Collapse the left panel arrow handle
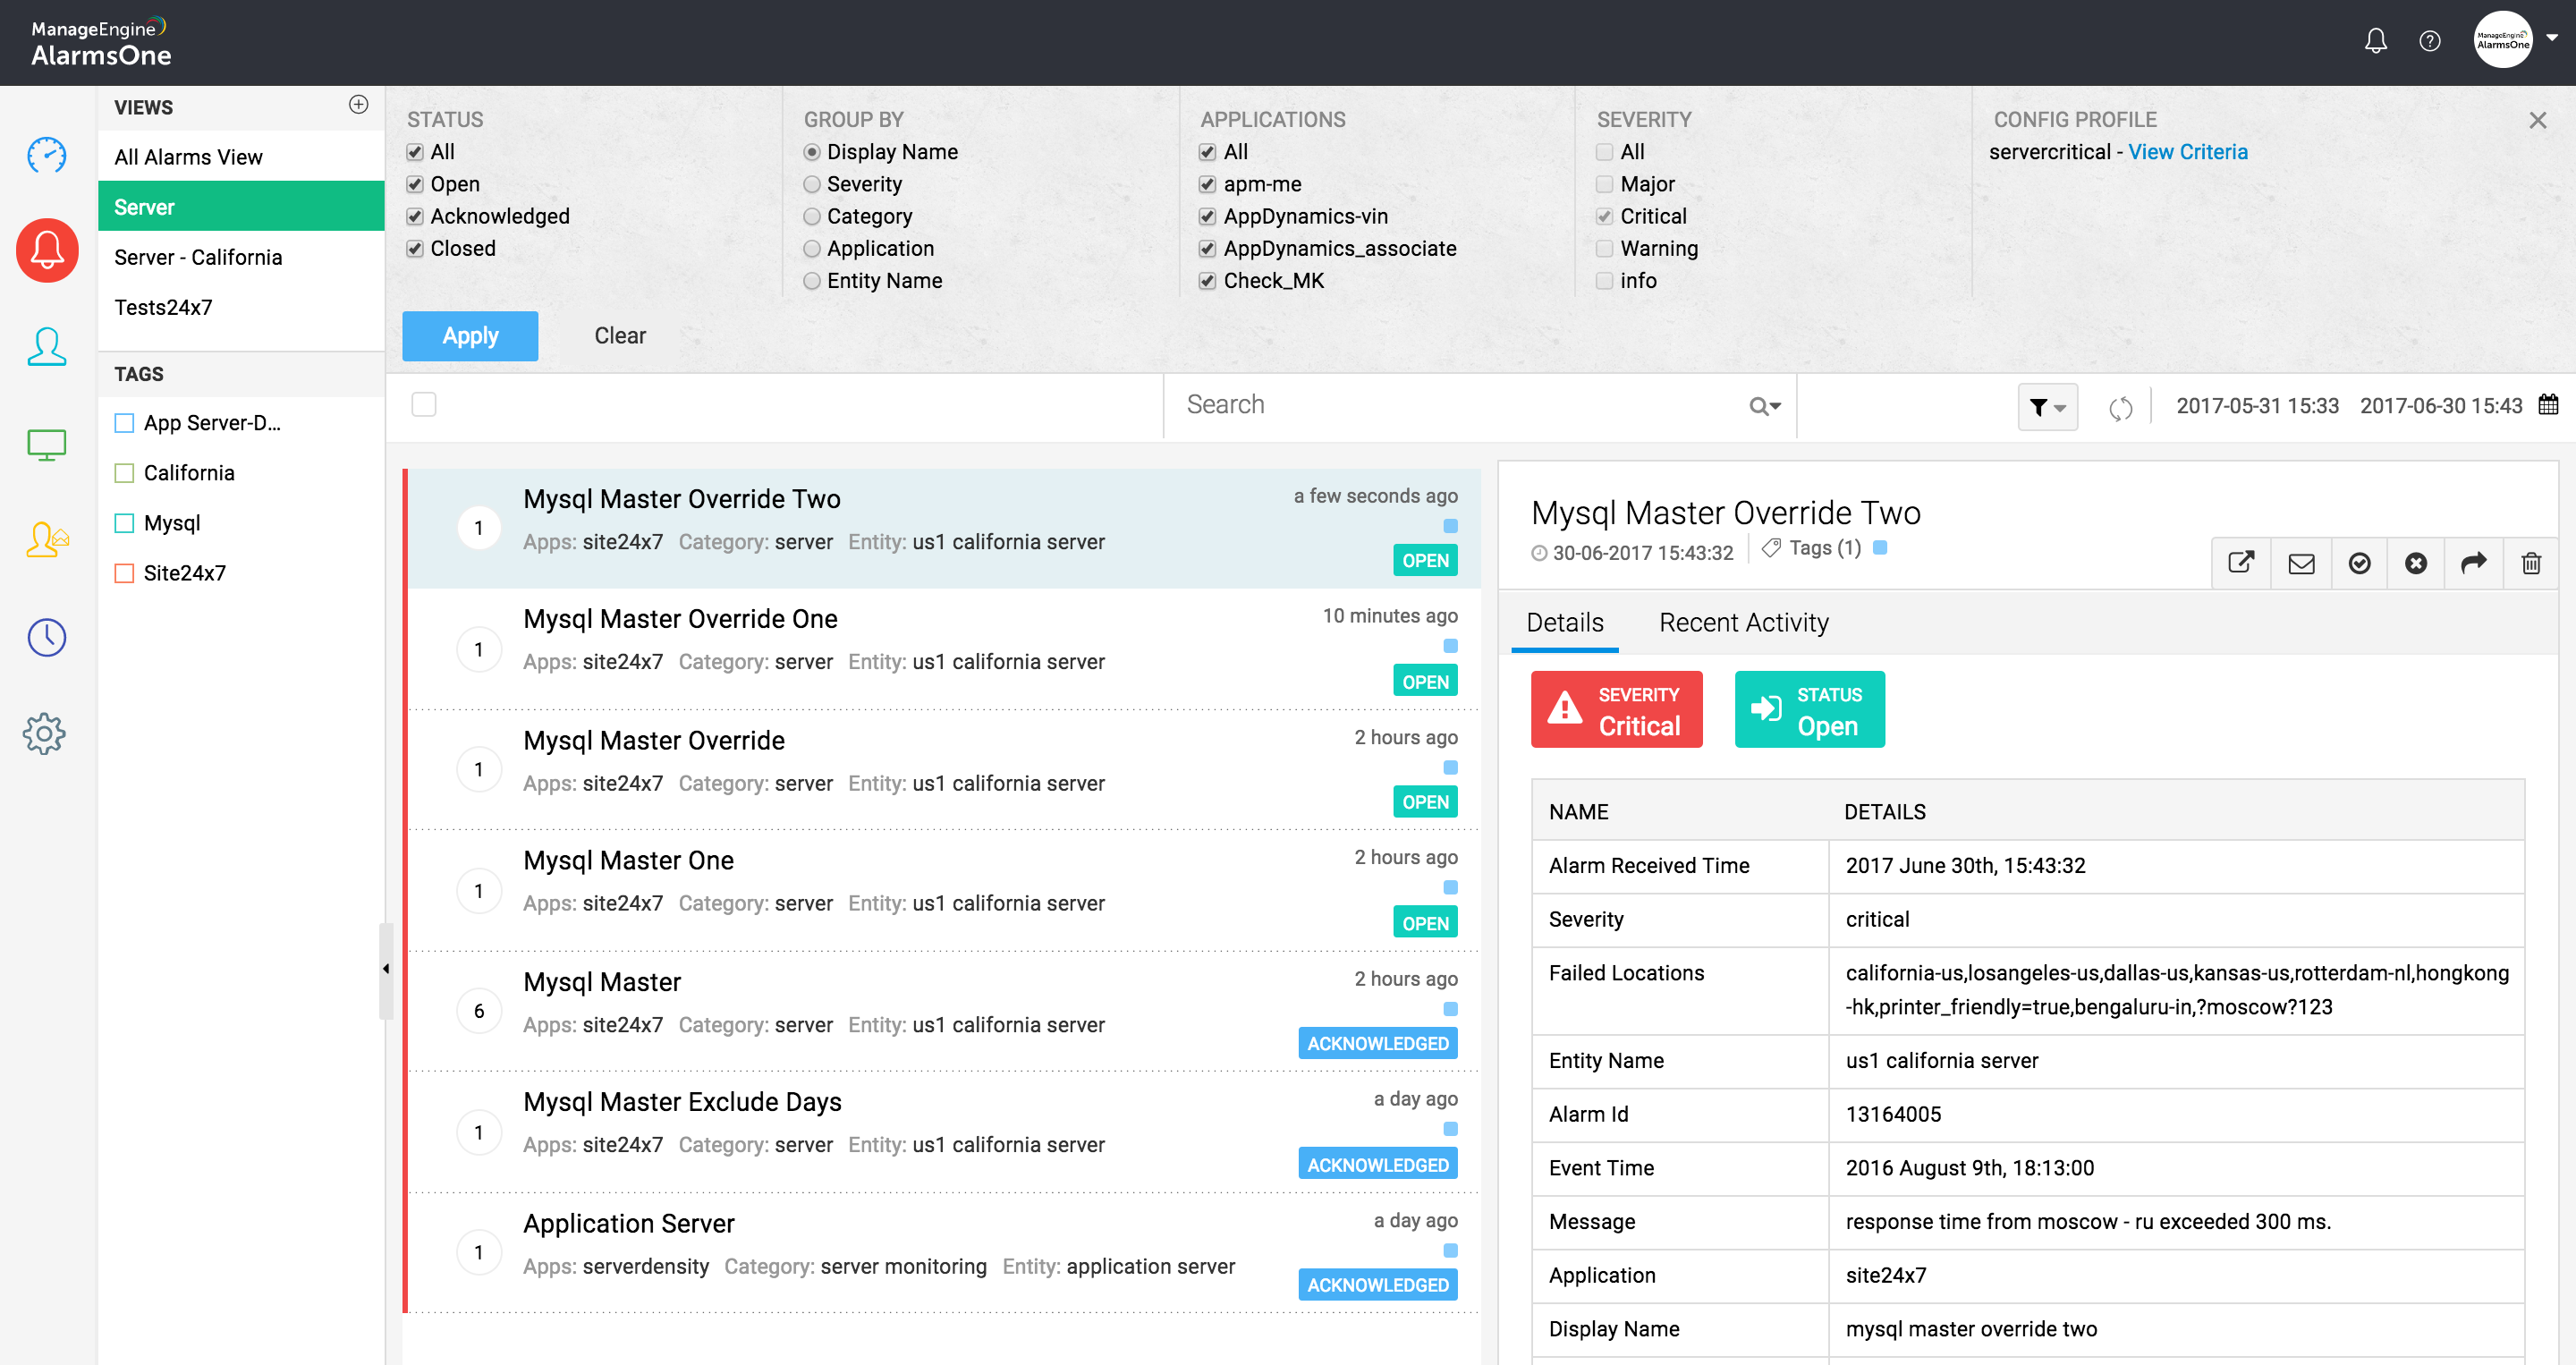2576x1365 pixels. pyautogui.click(x=386, y=969)
